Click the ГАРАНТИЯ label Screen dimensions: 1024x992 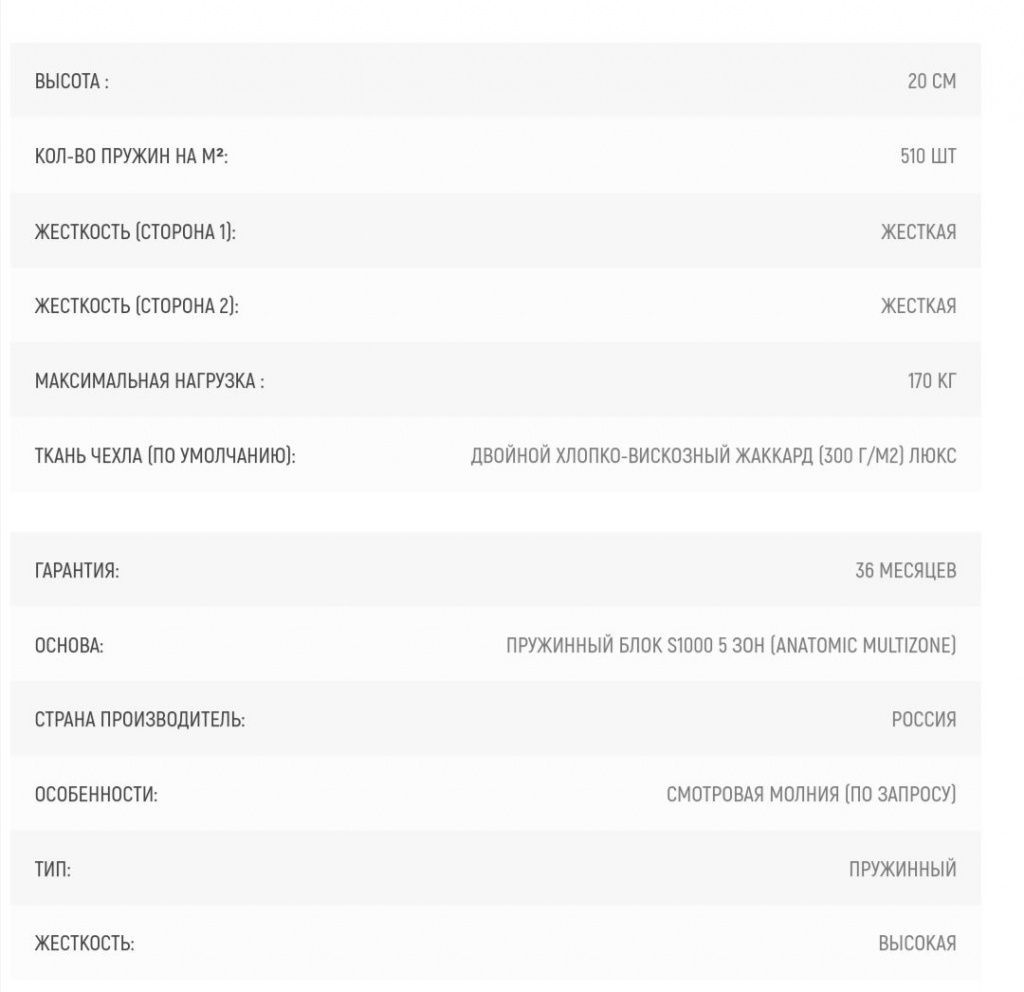(77, 570)
